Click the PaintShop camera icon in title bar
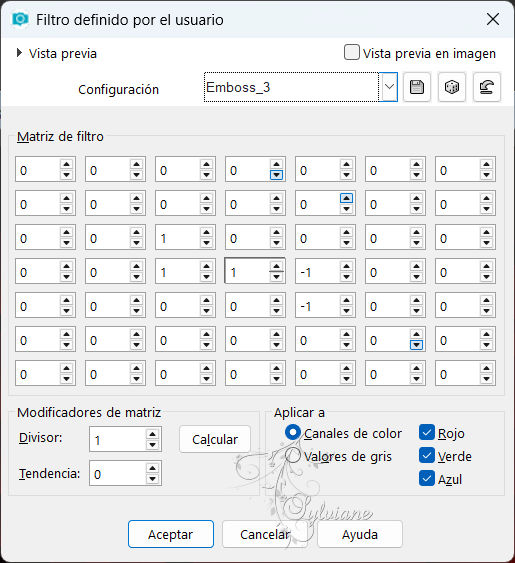The width and height of the screenshot is (515, 563). pos(20,19)
